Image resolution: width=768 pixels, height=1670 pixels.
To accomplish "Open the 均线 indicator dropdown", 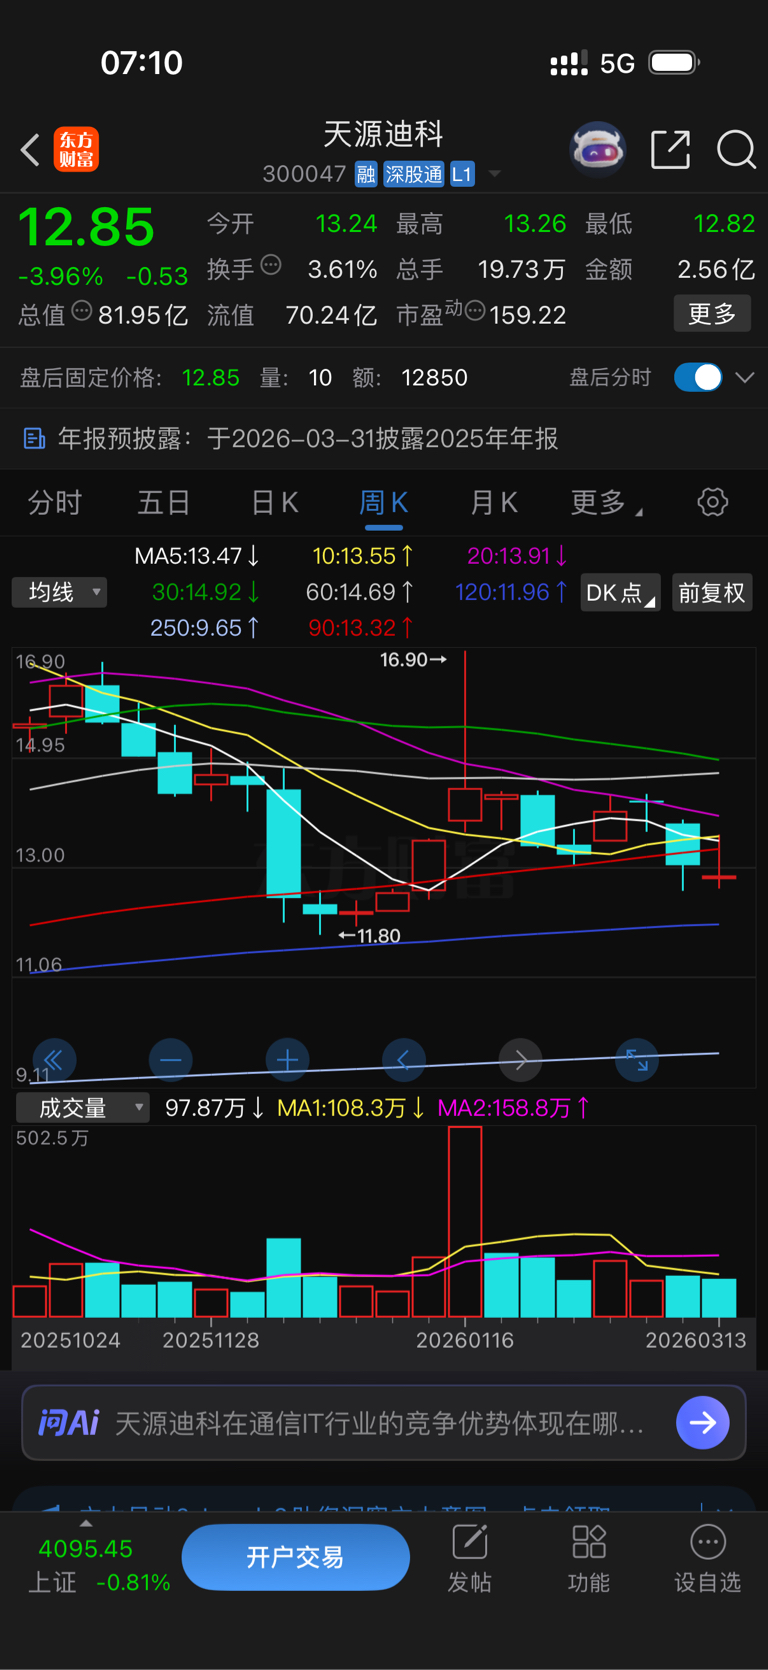I will pos(60,592).
